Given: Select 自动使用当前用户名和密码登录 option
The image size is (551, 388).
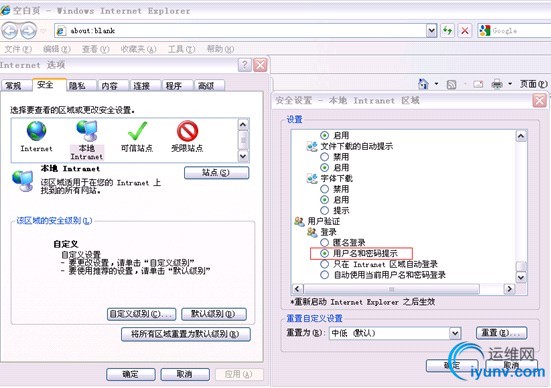Looking at the screenshot, I should point(325,275).
